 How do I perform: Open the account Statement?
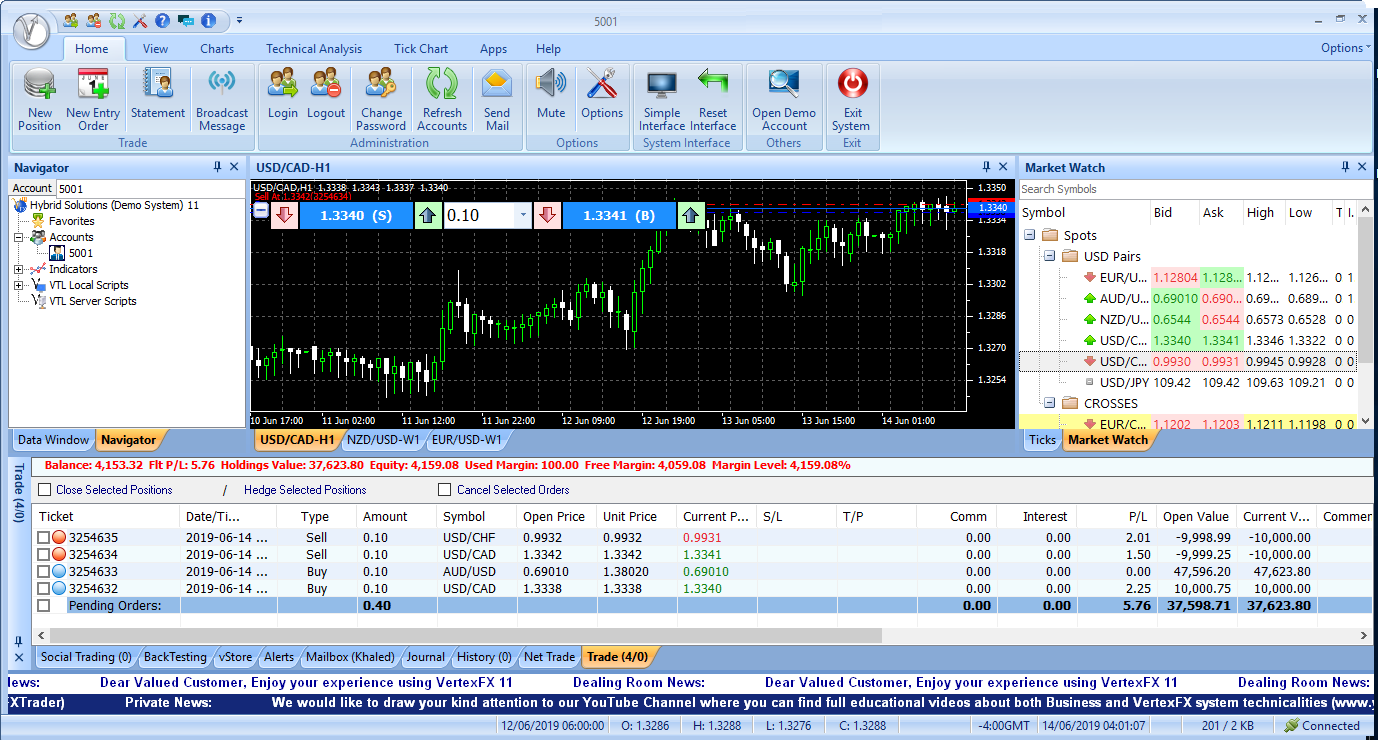(158, 95)
